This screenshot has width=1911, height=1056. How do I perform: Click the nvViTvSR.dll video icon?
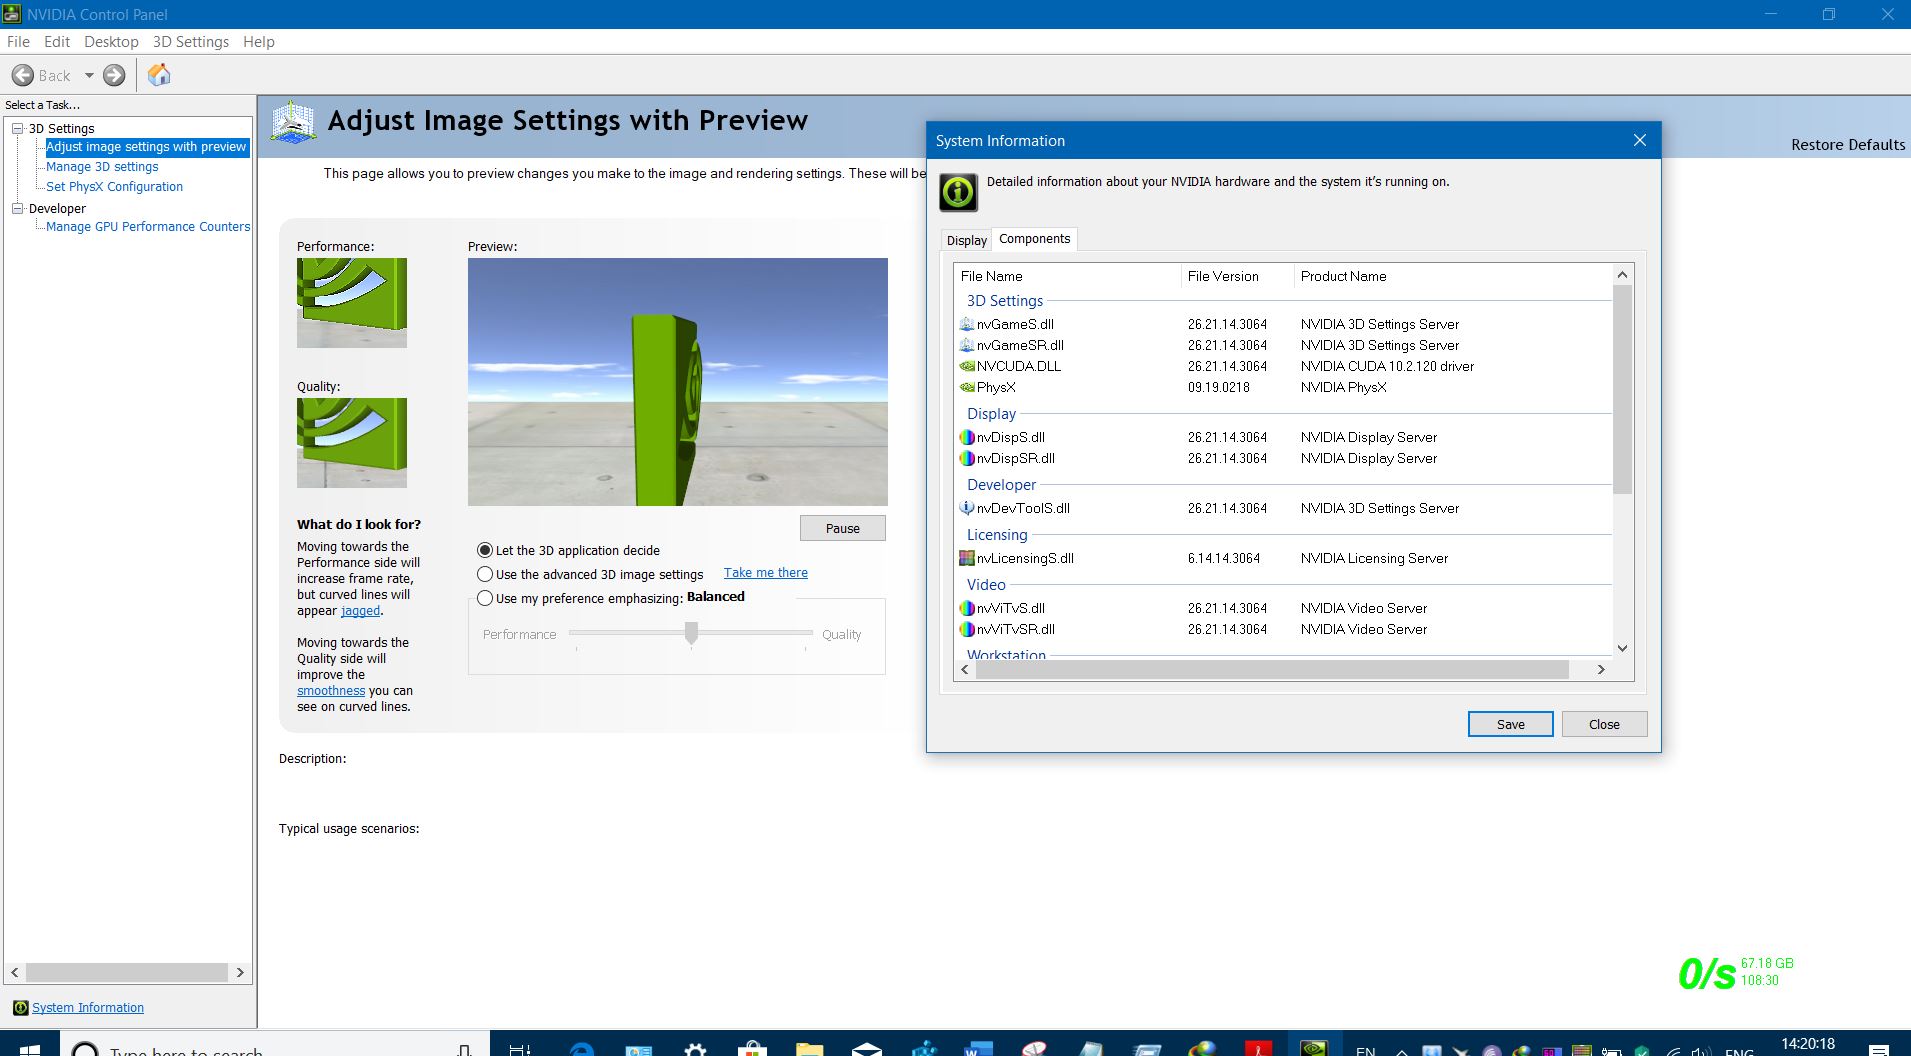tap(967, 629)
